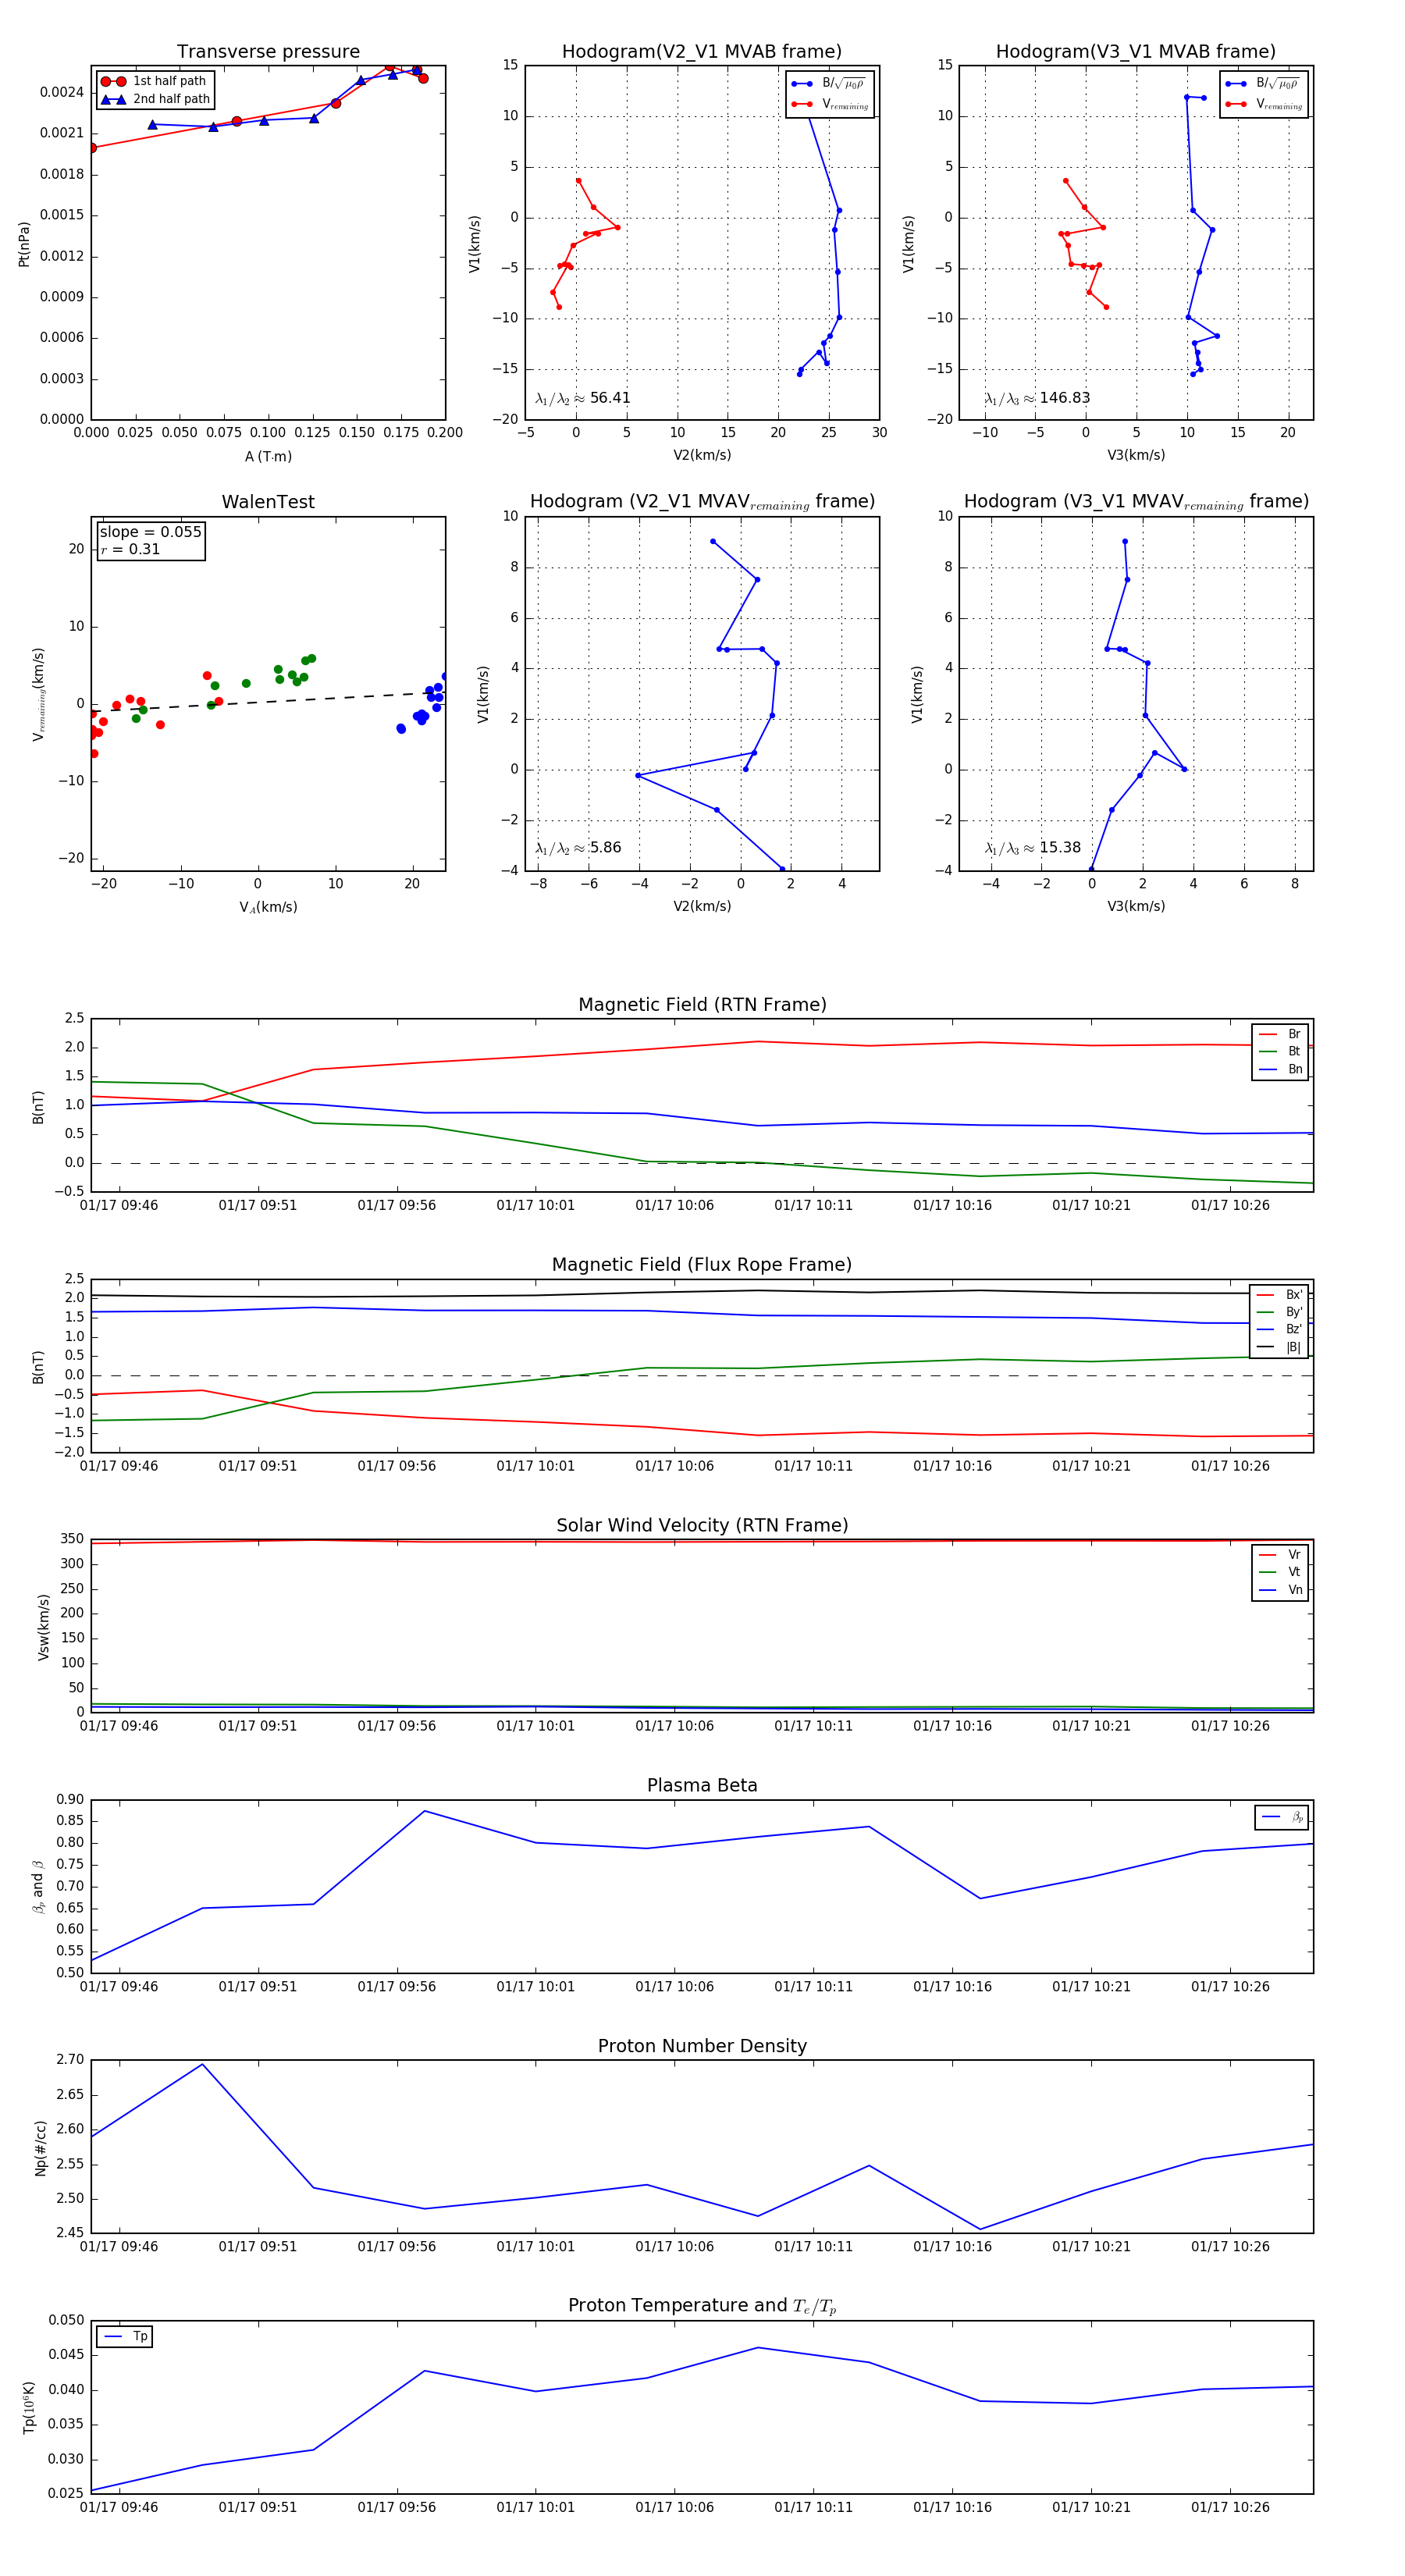The width and height of the screenshot is (1405, 2576).
Task: Click the 'B/√μ0ρ' legend entry in V3_V1 MVAB hodogram
Action: (x=1264, y=83)
